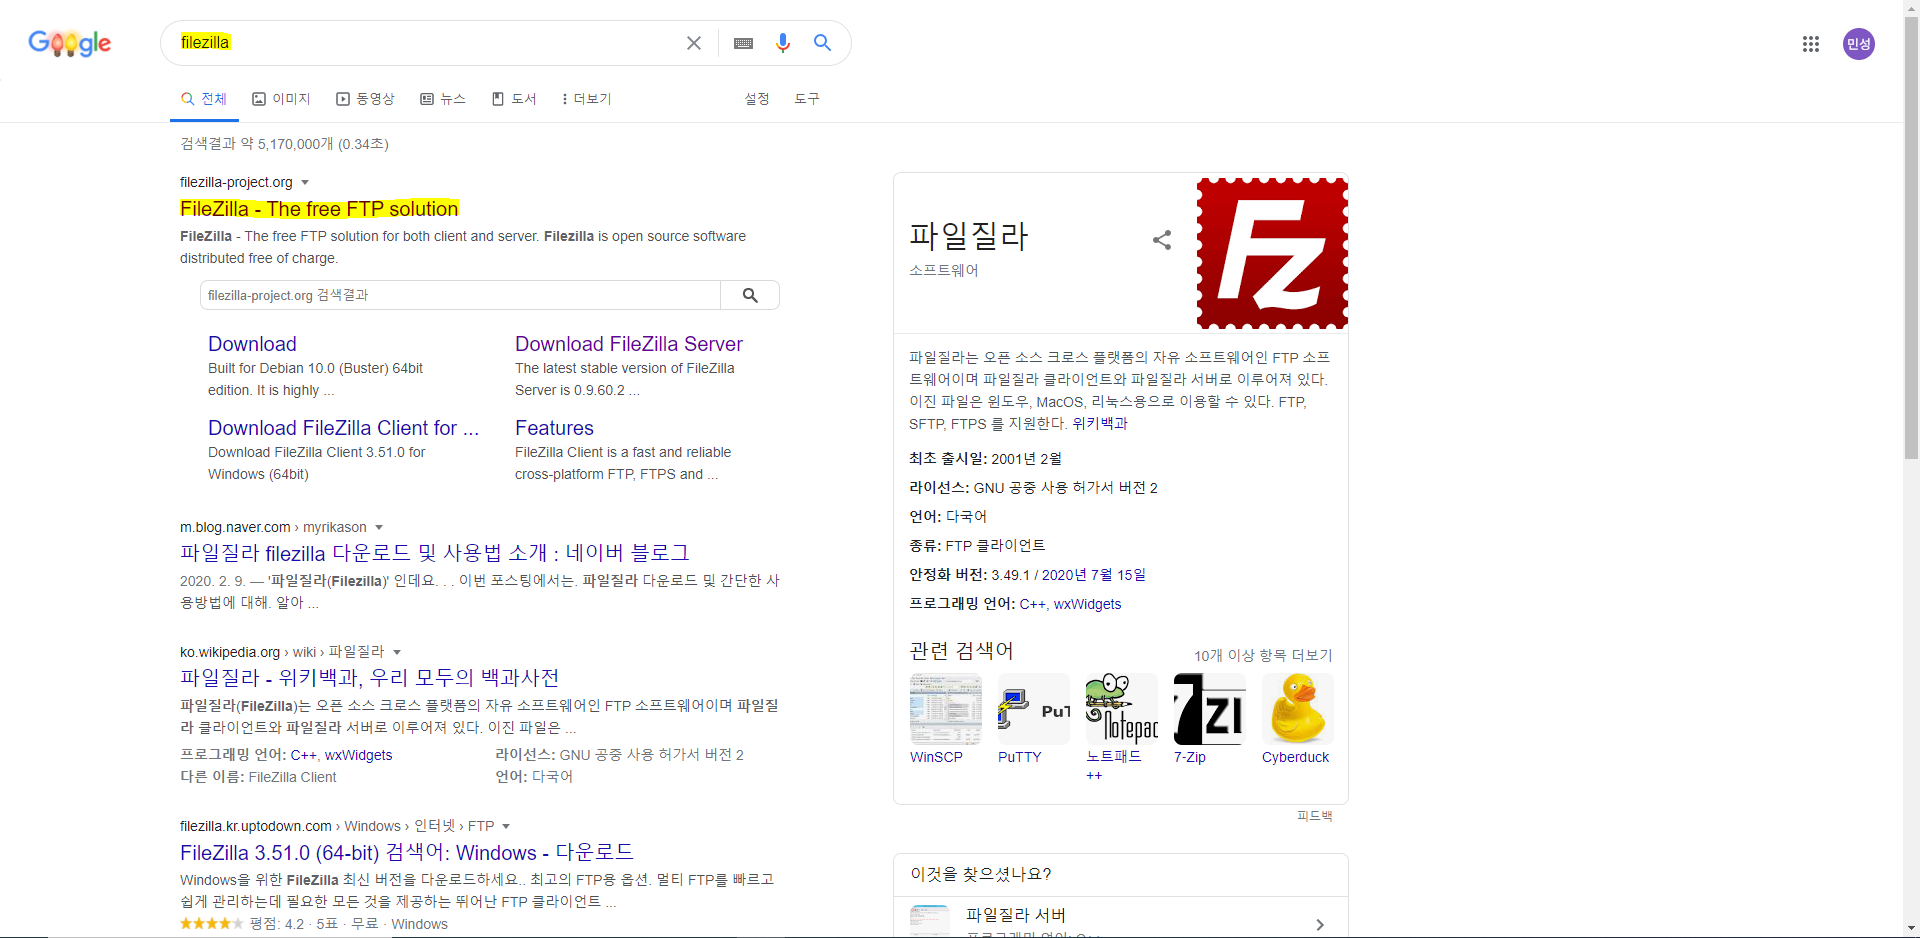Open FileZilla 3.51.0 (64-bit) uptodown result
The image size is (1920, 938).
(x=407, y=853)
